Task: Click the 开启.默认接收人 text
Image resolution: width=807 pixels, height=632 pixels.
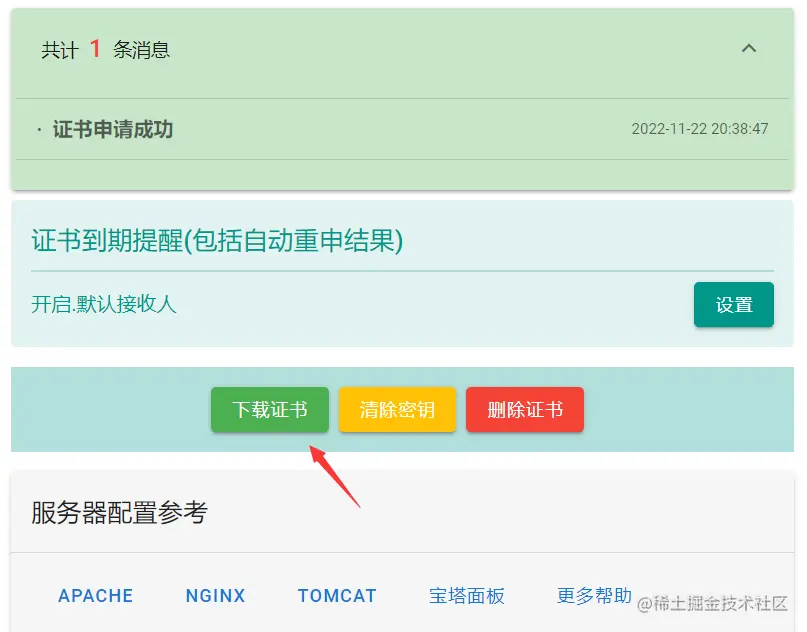Action: point(104,304)
